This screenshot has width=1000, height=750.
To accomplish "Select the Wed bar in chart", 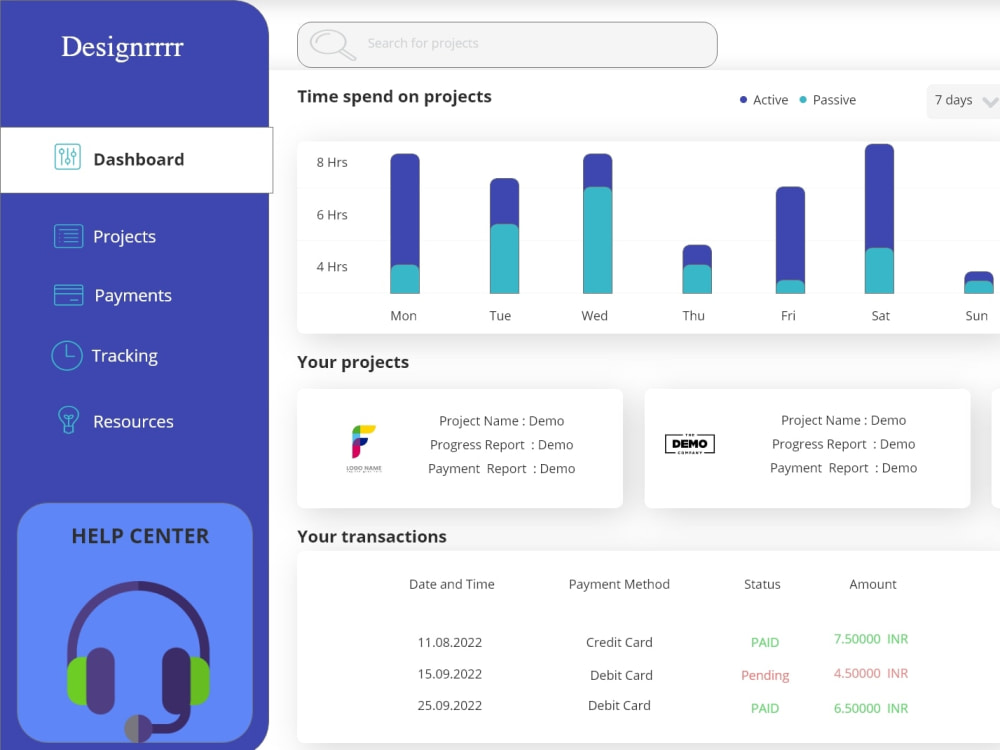I will pyautogui.click(x=598, y=223).
